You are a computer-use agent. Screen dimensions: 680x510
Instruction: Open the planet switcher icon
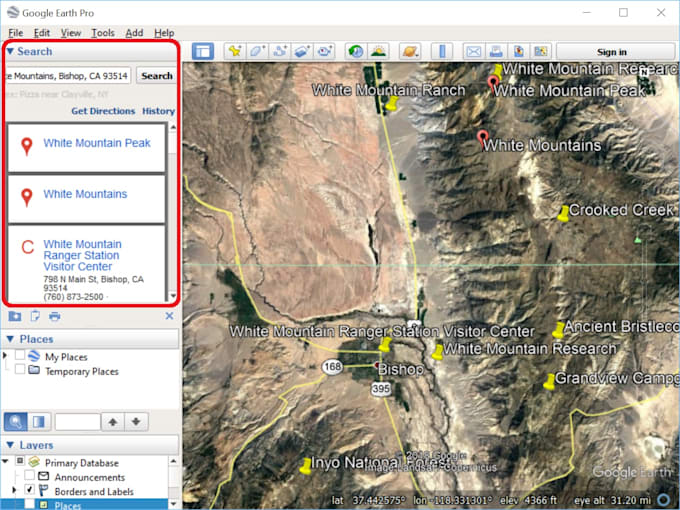[410, 52]
